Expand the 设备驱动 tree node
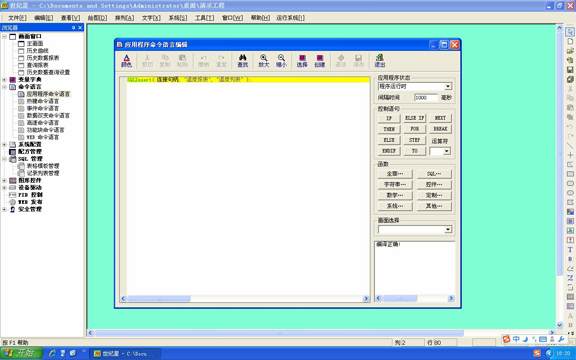Screen dimensions: 576x360 [x=4, y=187]
